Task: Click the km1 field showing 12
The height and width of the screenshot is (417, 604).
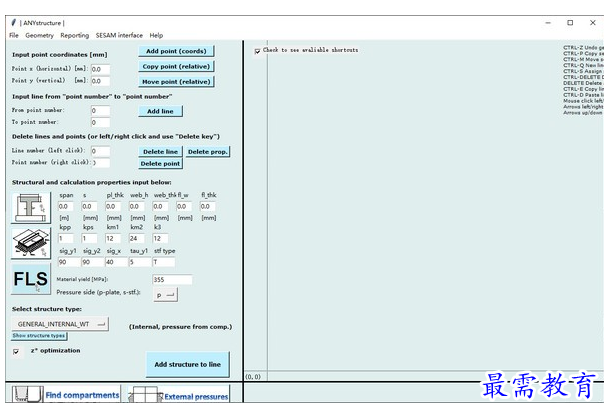Action: coord(113,239)
